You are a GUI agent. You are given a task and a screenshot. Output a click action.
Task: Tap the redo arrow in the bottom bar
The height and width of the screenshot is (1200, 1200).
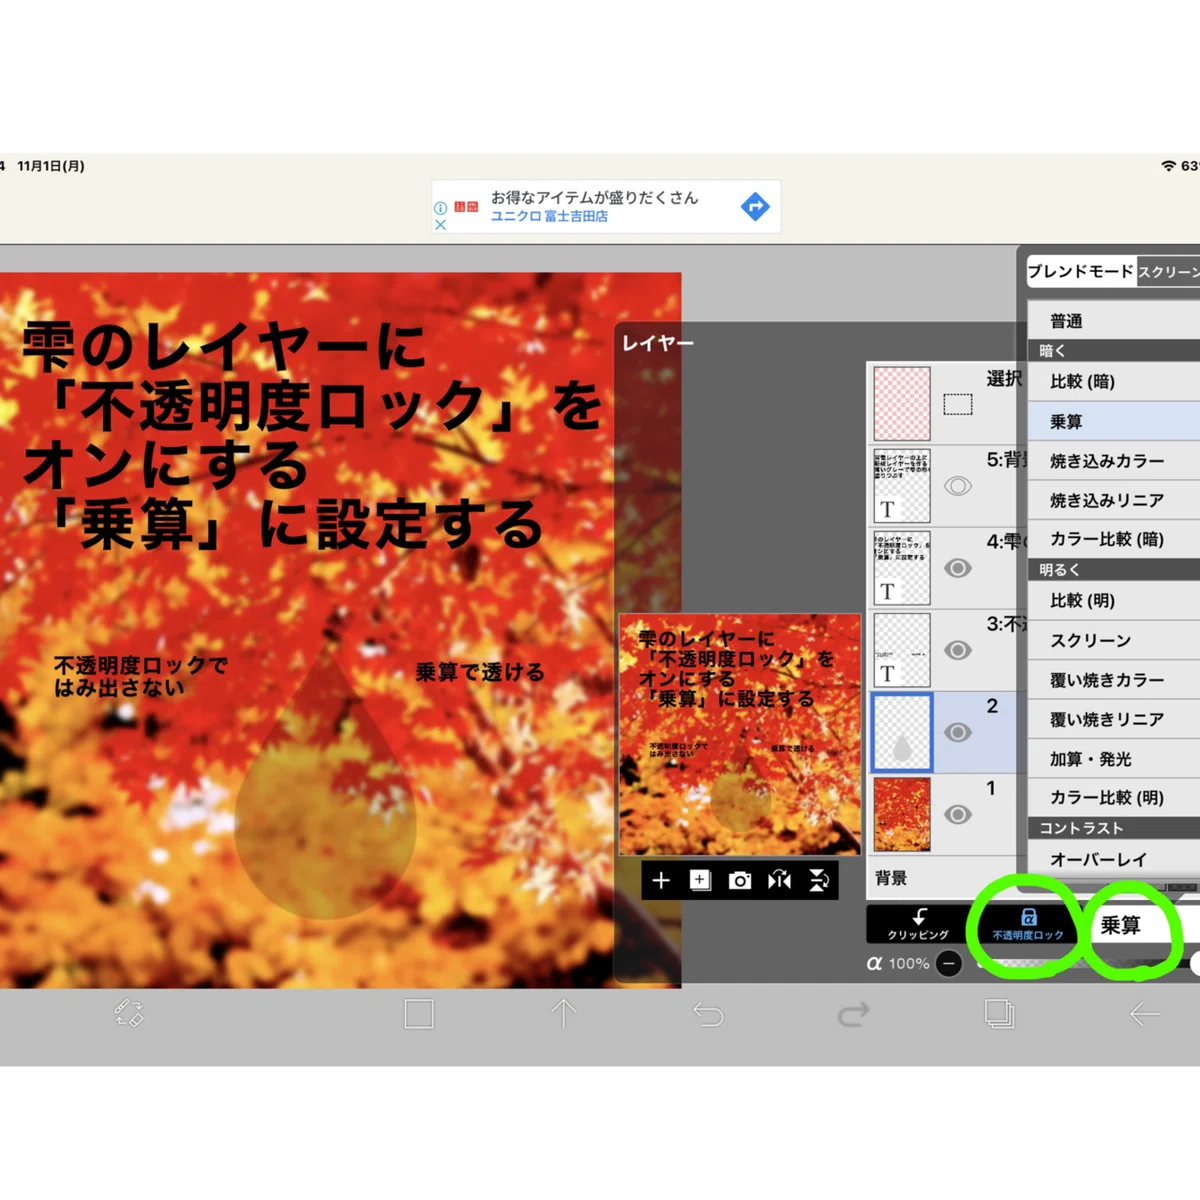[x=853, y=1015]
